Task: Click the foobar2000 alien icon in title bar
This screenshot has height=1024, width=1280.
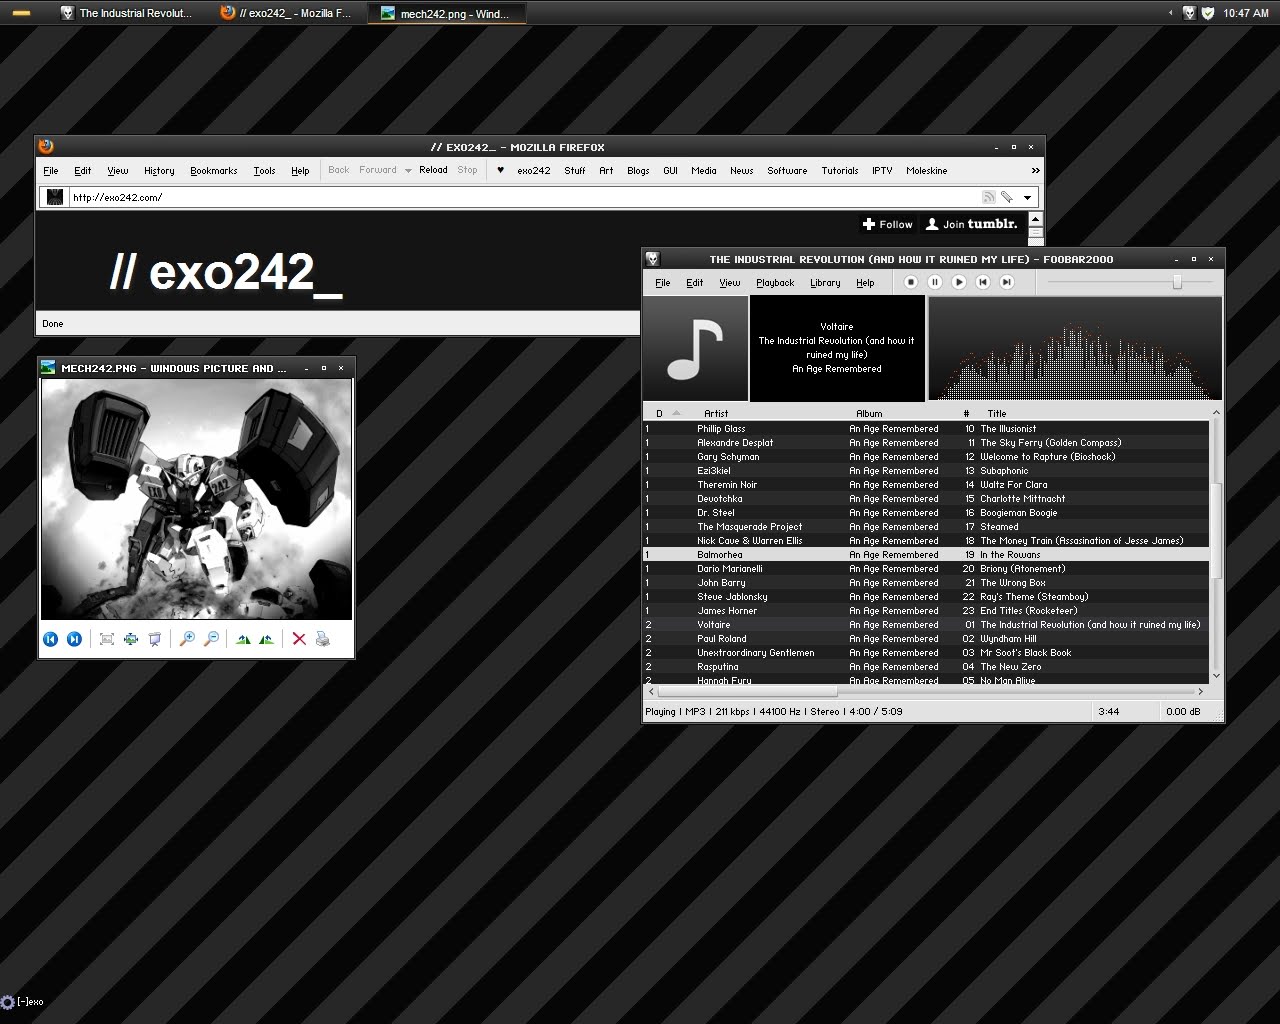Action: point(652,259)
